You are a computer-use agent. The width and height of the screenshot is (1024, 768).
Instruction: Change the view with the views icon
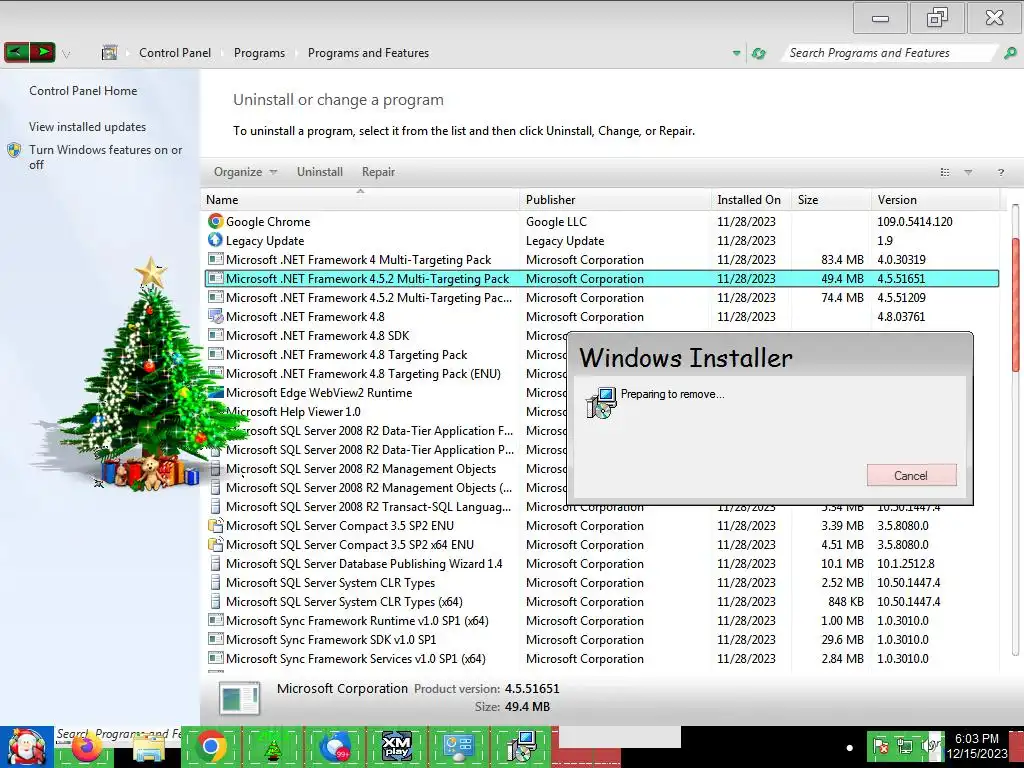pos(944,172)
